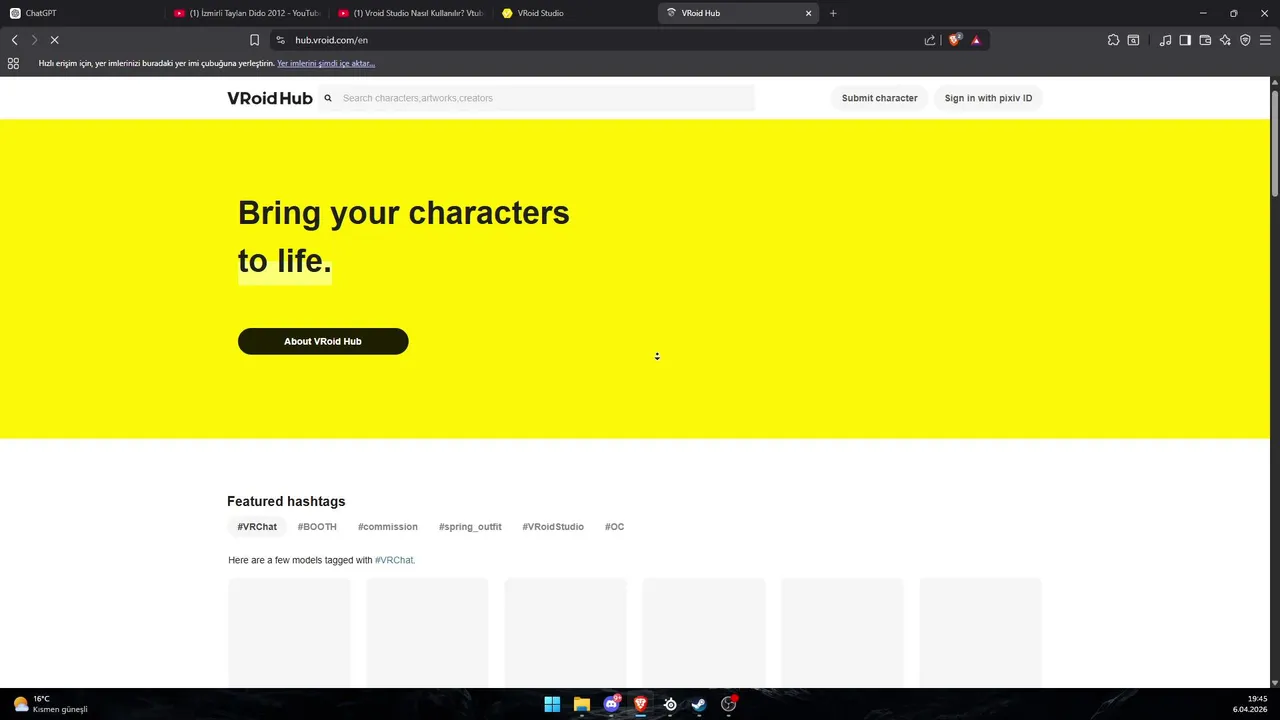Click the About VRoid Hub button

[x=323, y=341]
